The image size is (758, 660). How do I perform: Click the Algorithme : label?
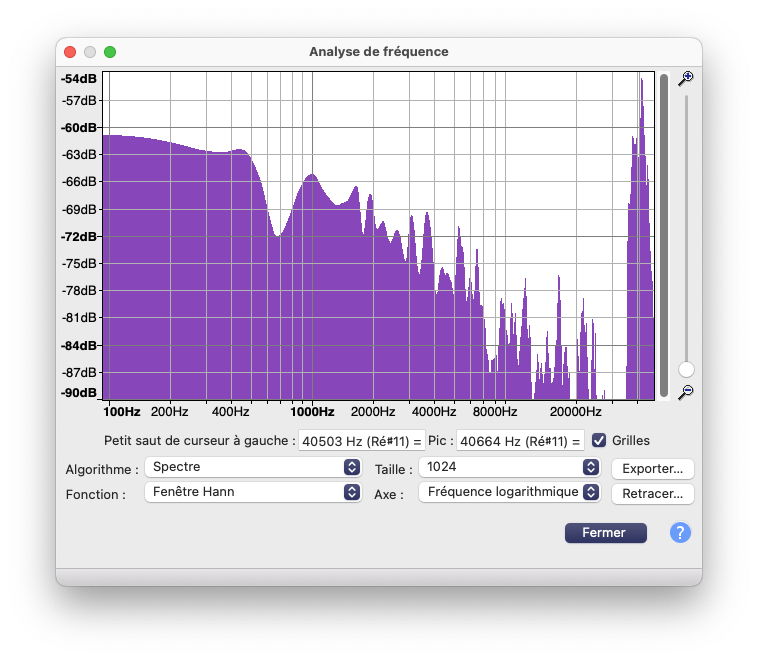tap(102, 469)
